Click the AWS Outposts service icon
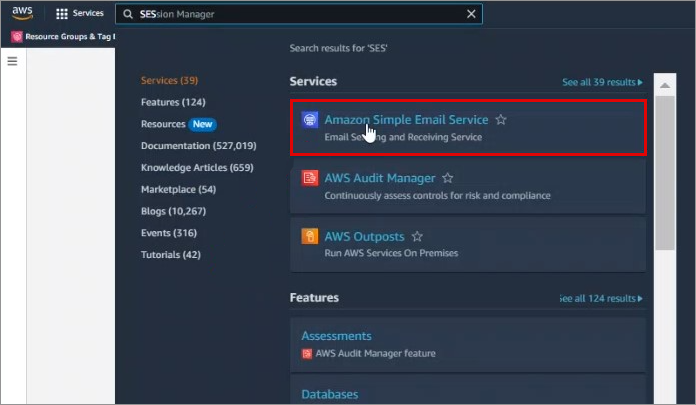The height and width of the screenshot is (405, 696). coord(310,237)
